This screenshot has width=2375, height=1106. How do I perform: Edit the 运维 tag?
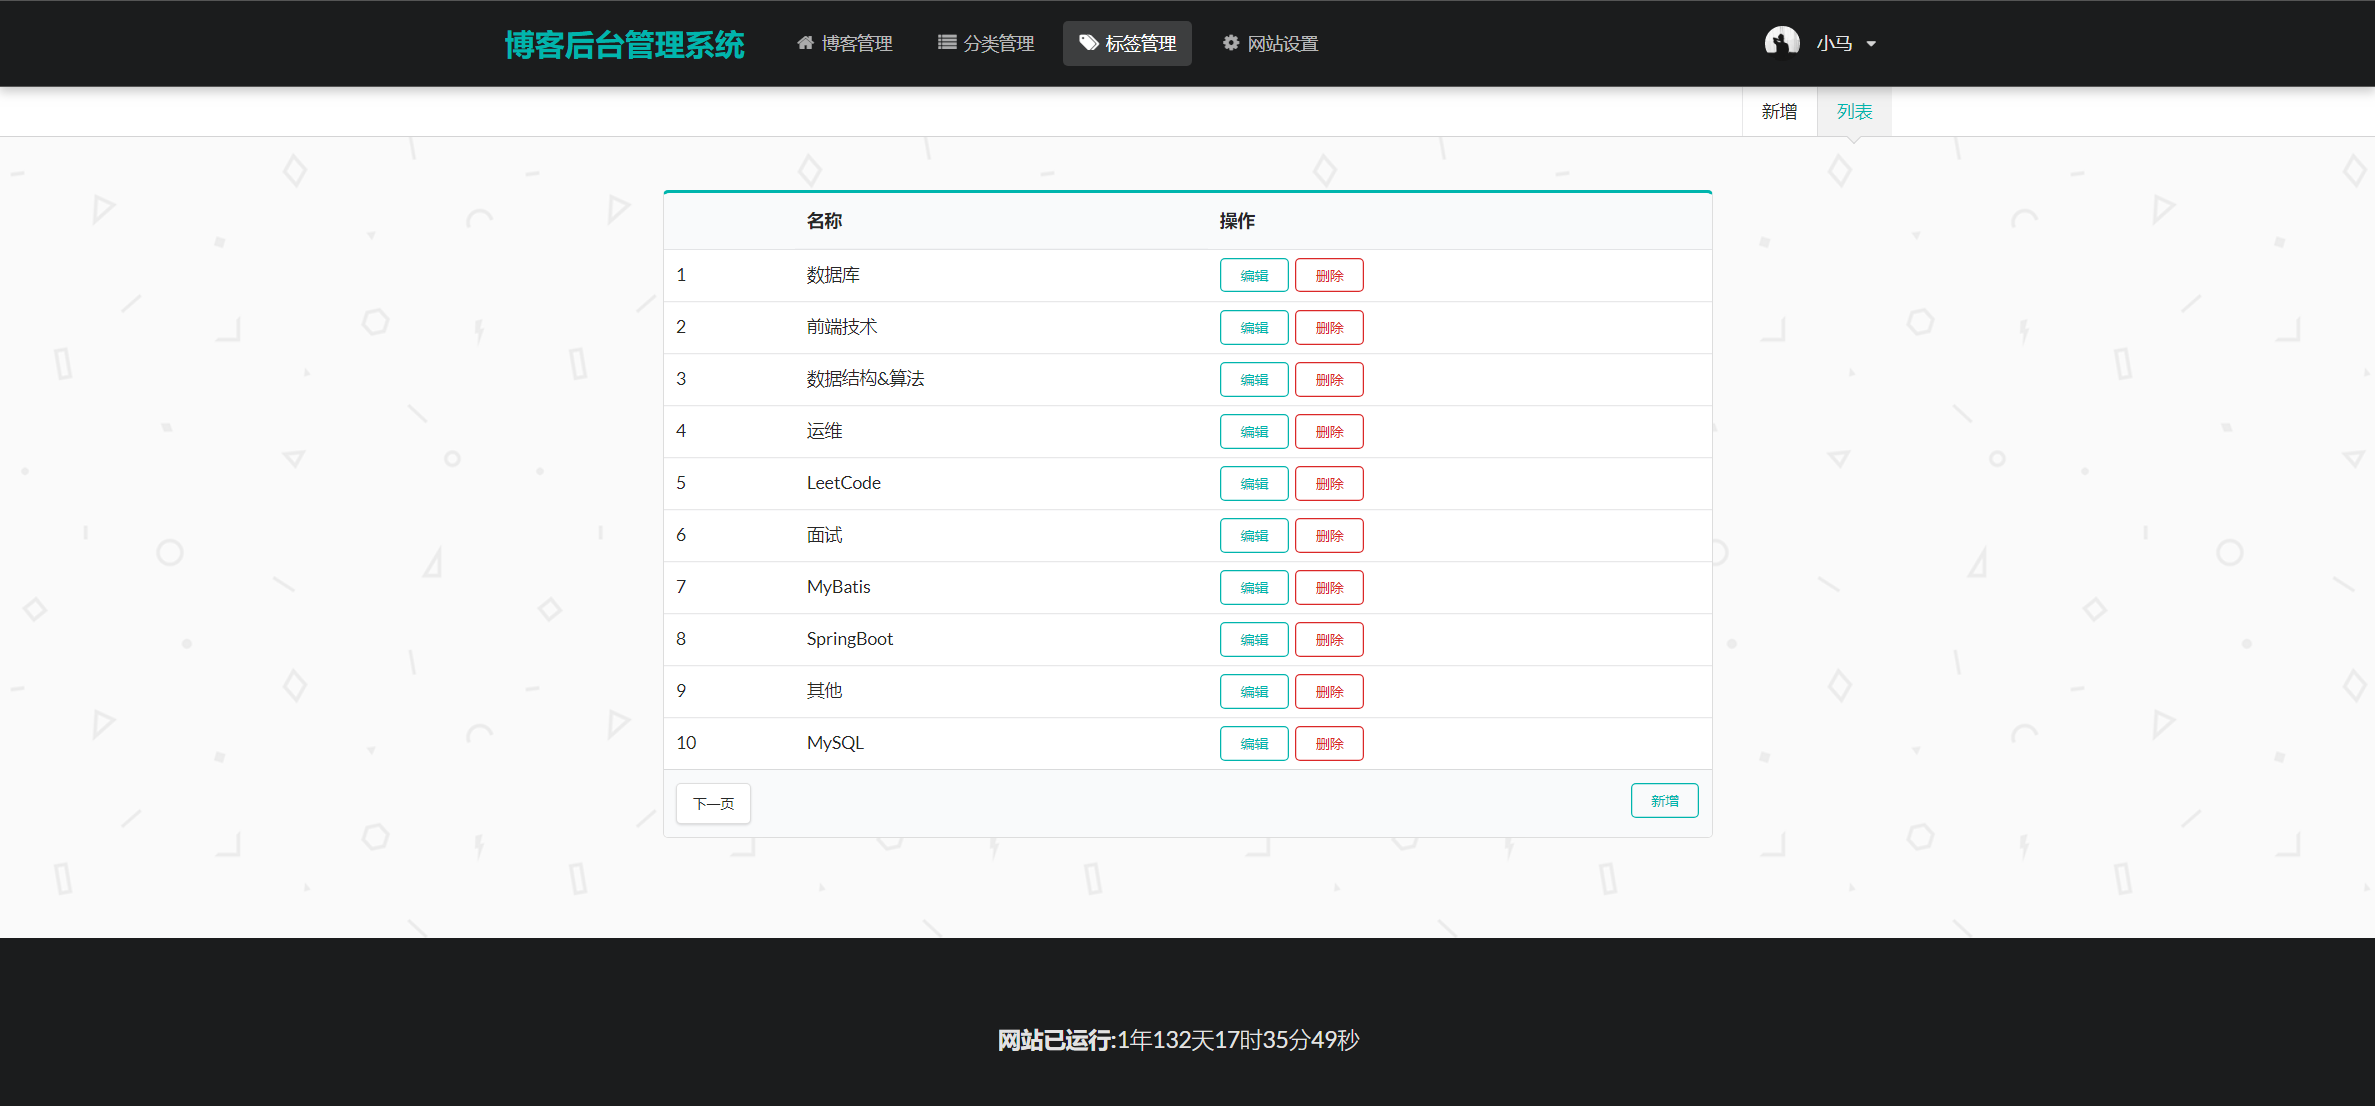point(1254,431)
